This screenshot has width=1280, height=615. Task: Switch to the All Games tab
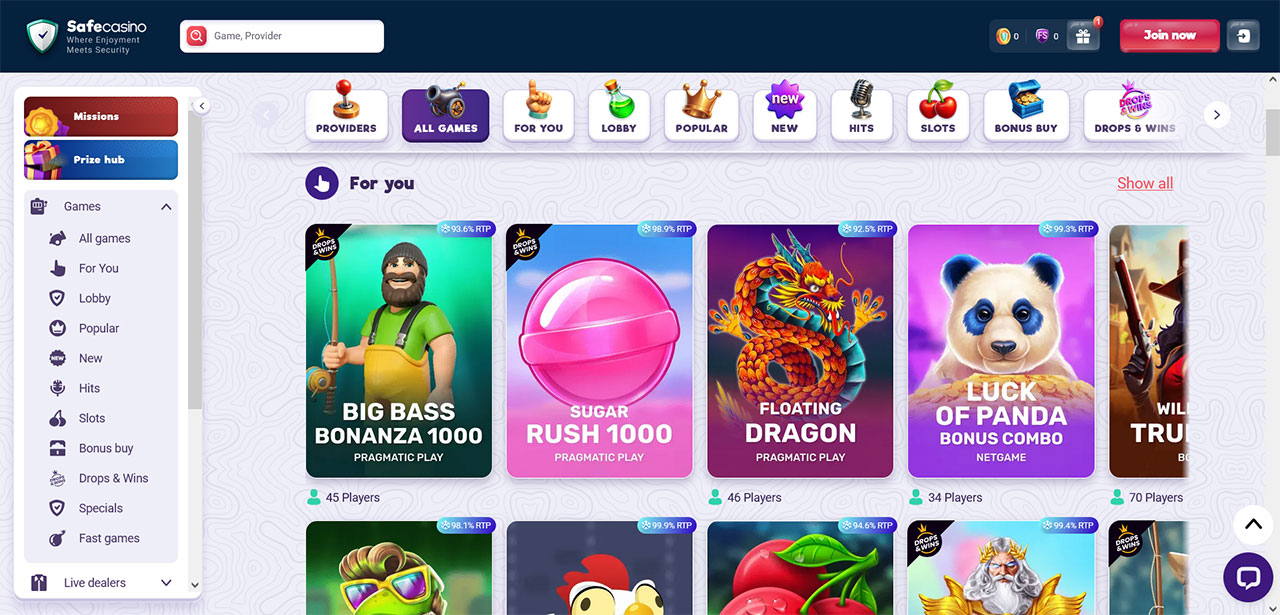(445, 112)
